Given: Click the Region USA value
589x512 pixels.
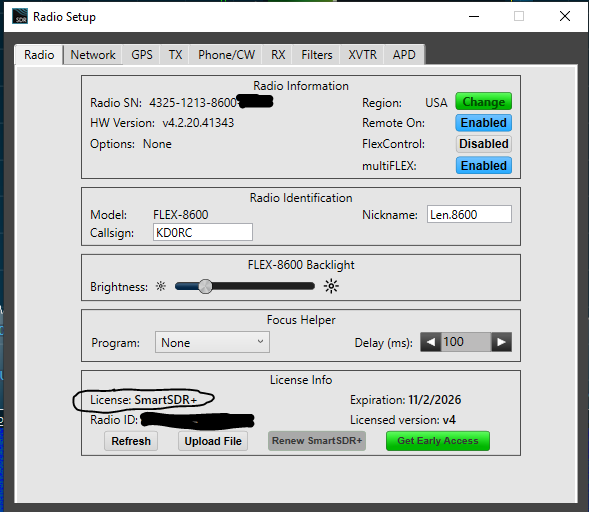Looking at the screenshot, I should click(x=436, y=103).
